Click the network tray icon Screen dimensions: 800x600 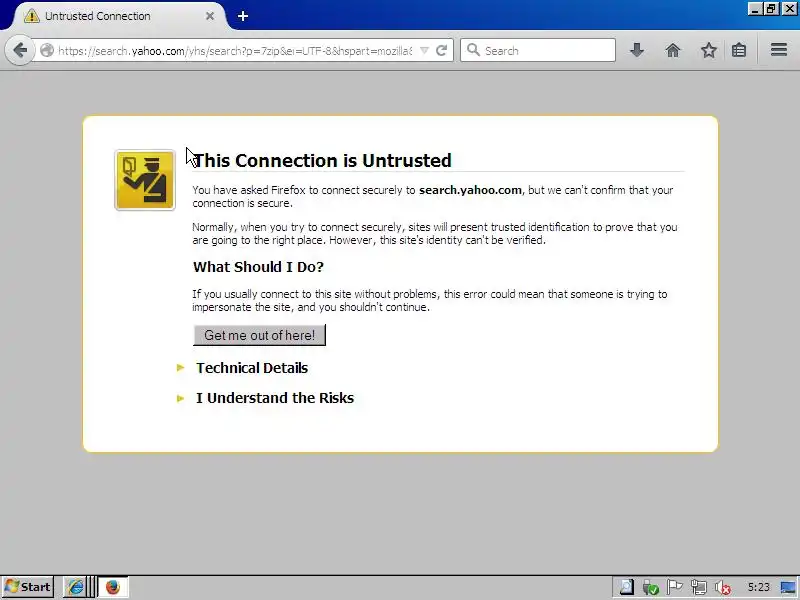click(x=698, y=587)
